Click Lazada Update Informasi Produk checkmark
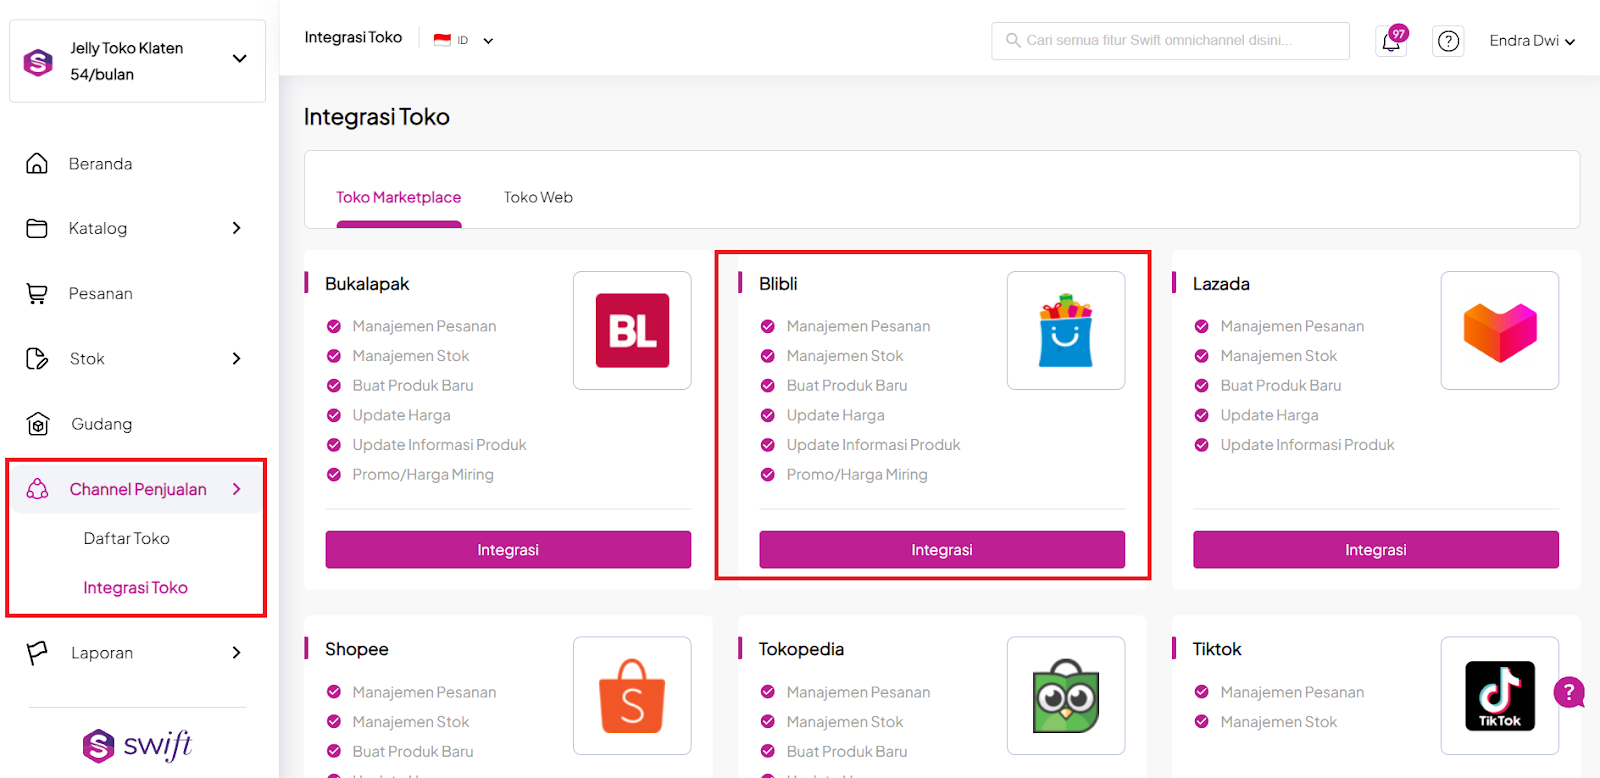 coord(1202,445)
